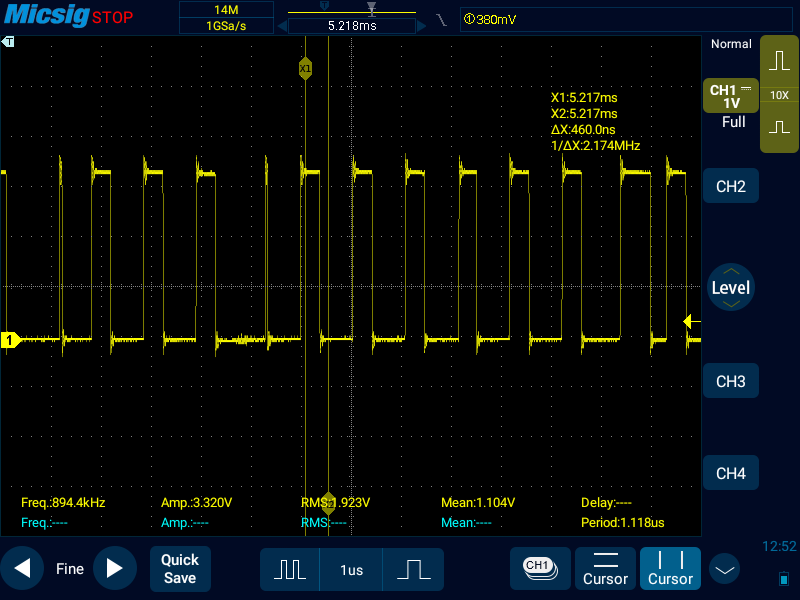Tap the battery status icon
This screenshot has height=600, width=800.
tap(784, 579)
